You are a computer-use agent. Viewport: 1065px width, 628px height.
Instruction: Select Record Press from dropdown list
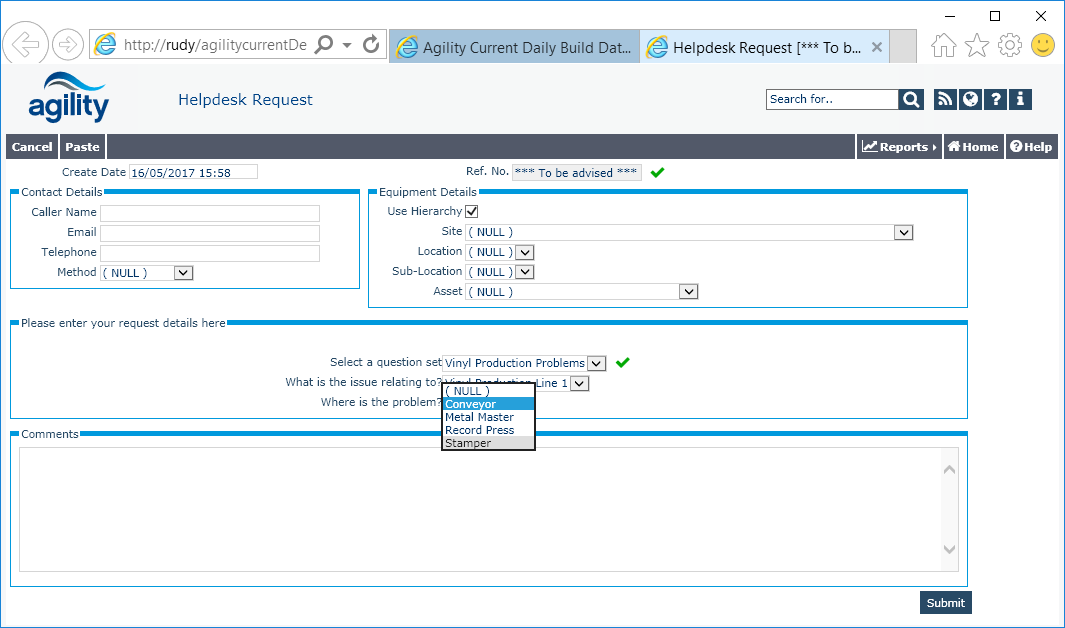click(480, 430)
